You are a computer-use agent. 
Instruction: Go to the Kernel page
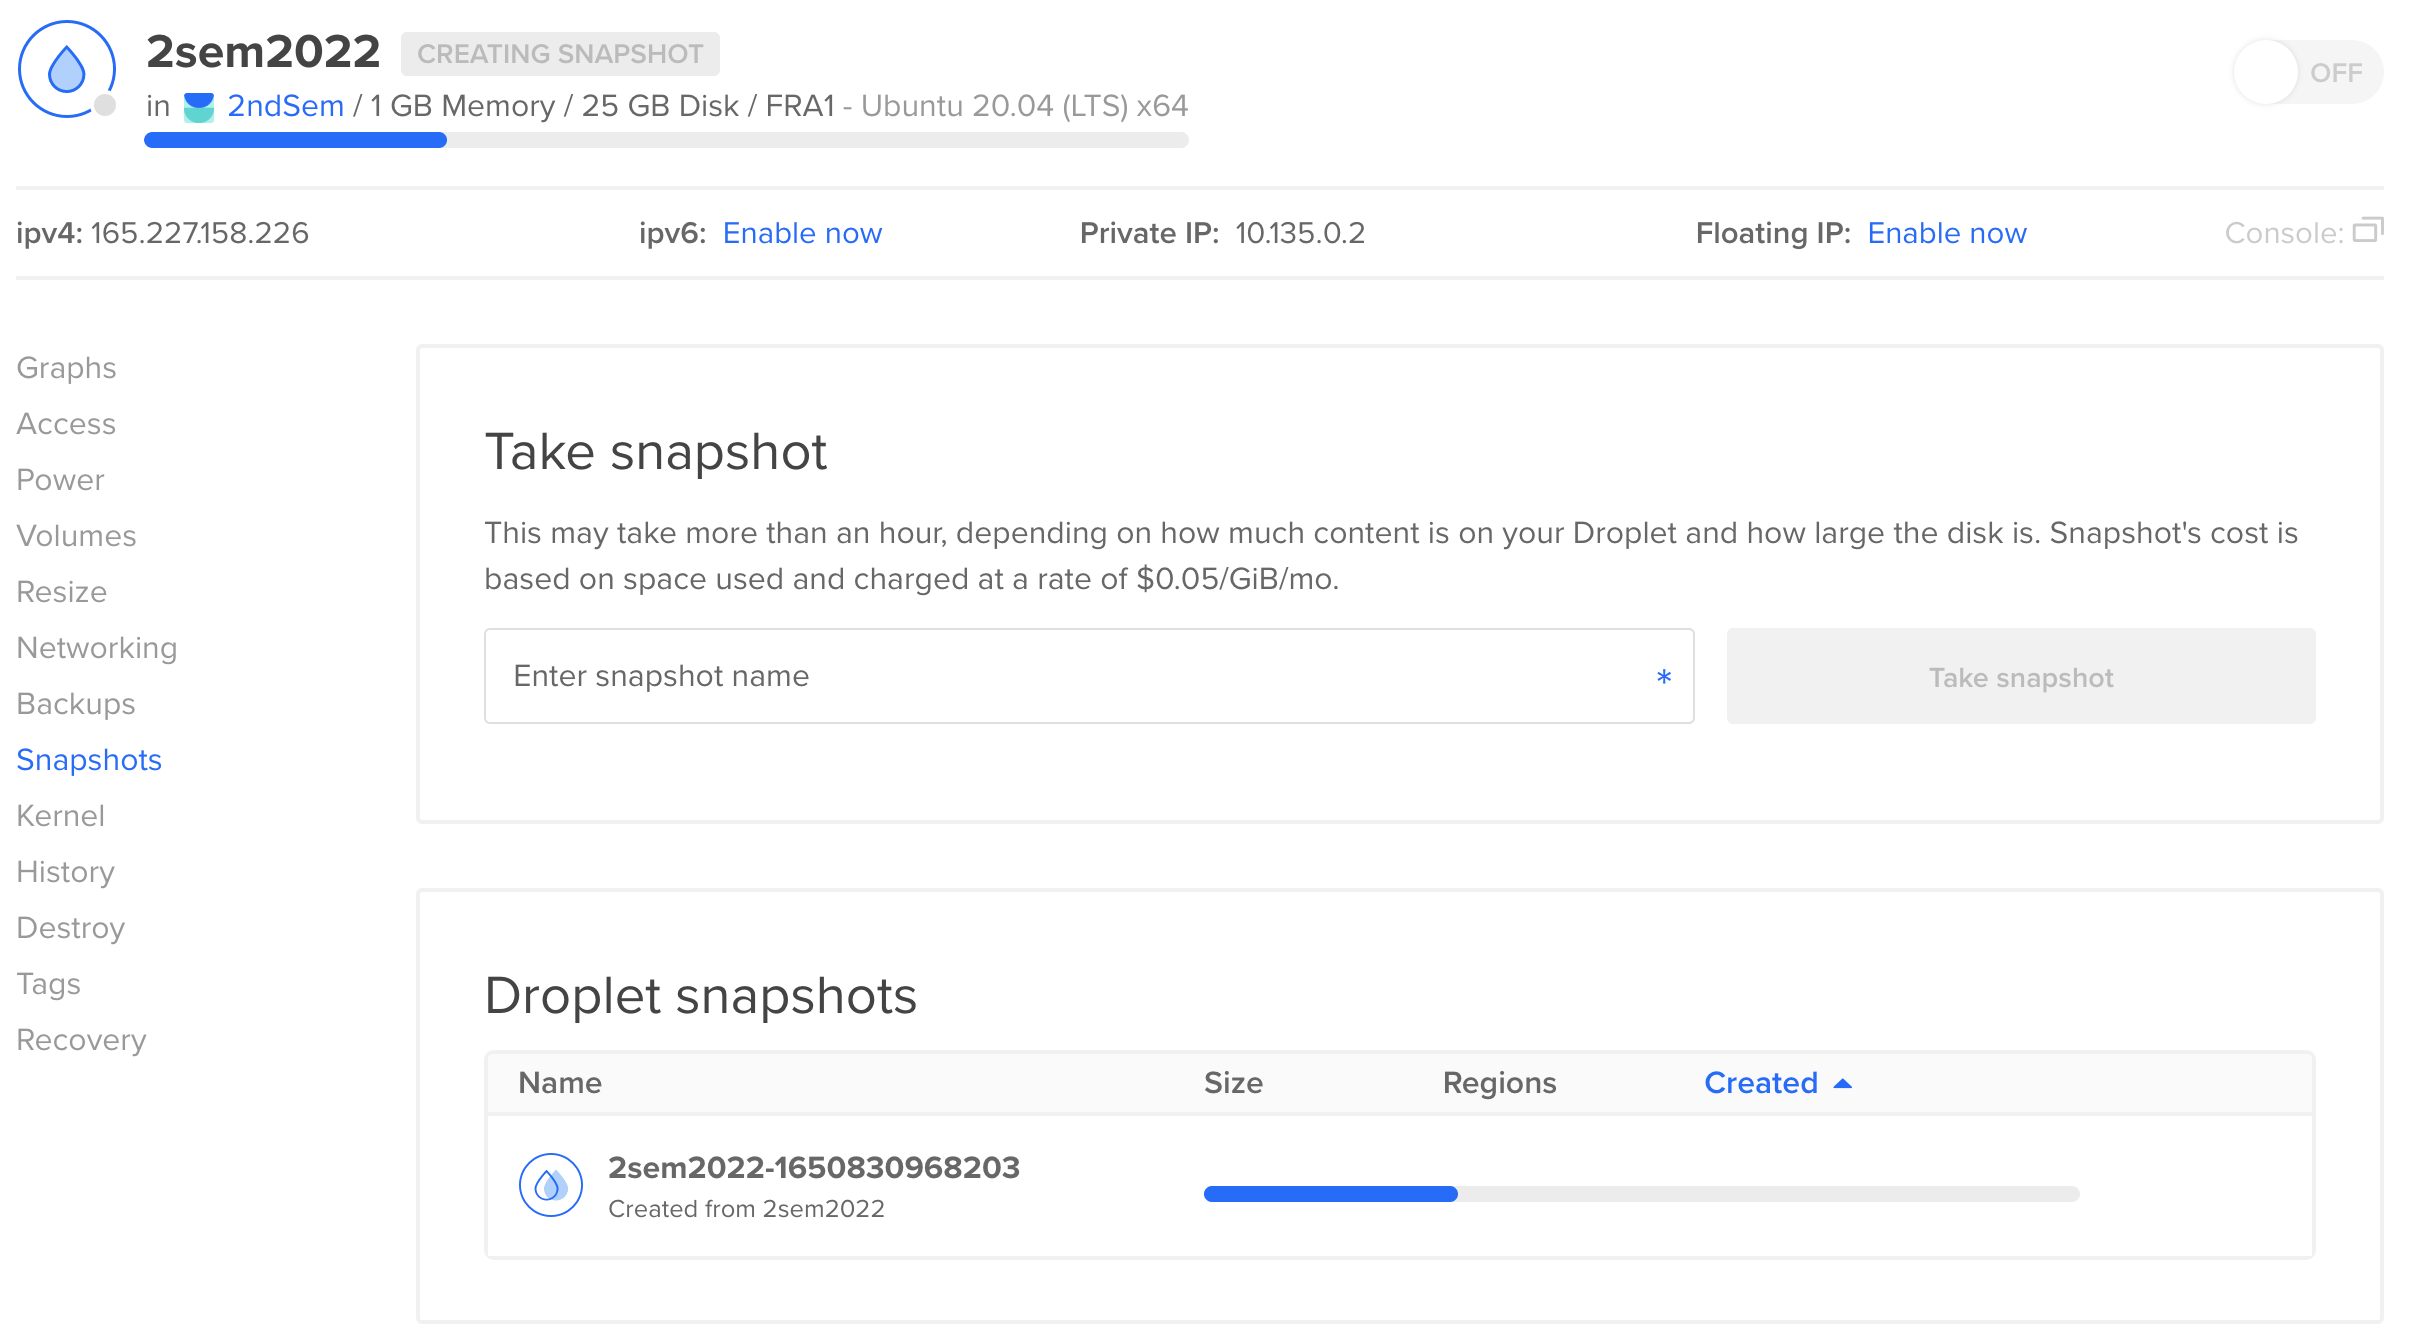click(60, 815)
